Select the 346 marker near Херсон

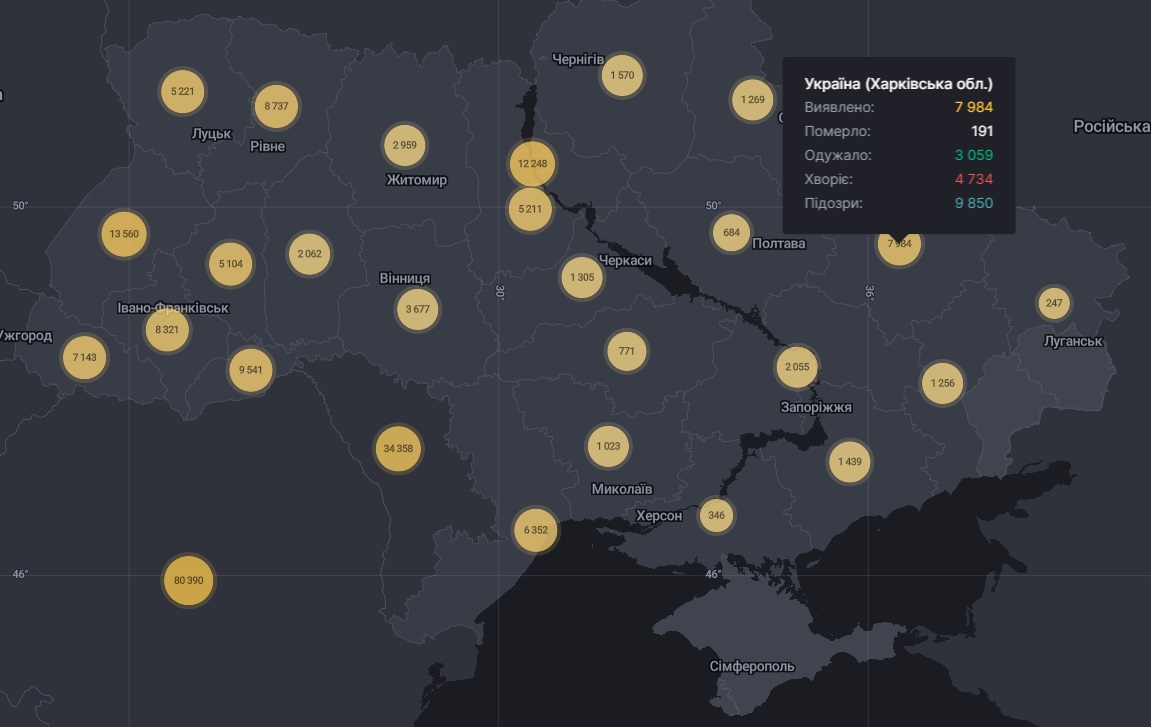pyautogui.click(x=716, y=515)
